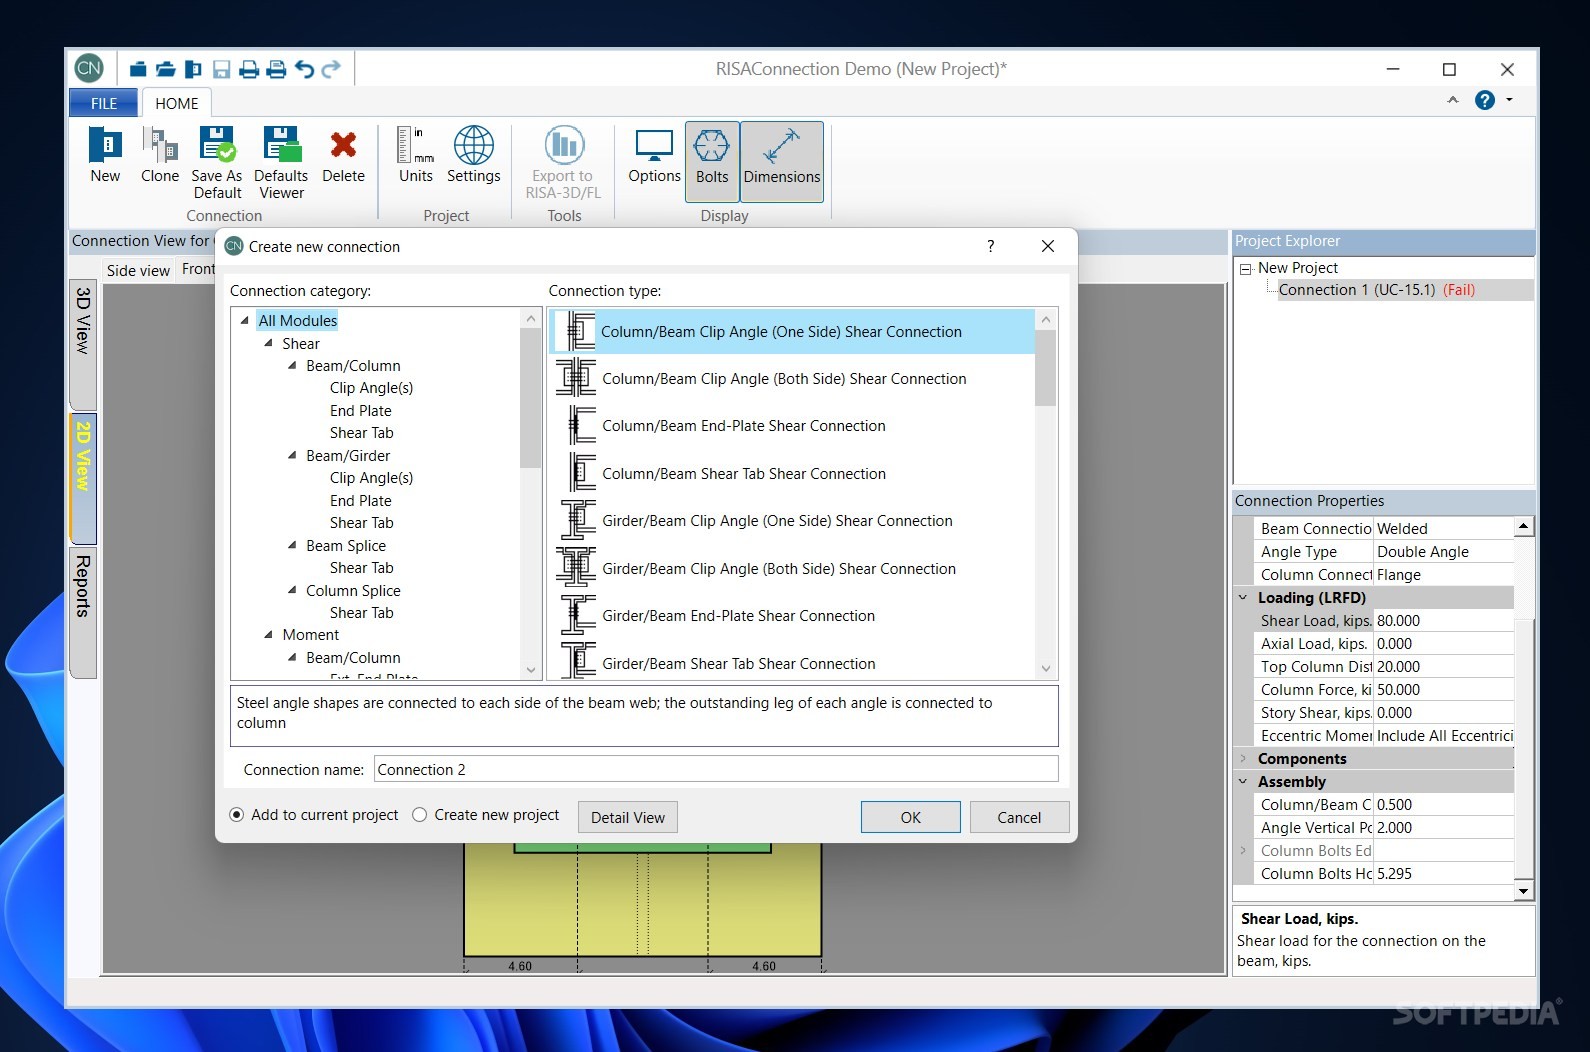Open the HOME ribbon tab
This screenshot has width=1590, height=1052.
pos(176,103)
